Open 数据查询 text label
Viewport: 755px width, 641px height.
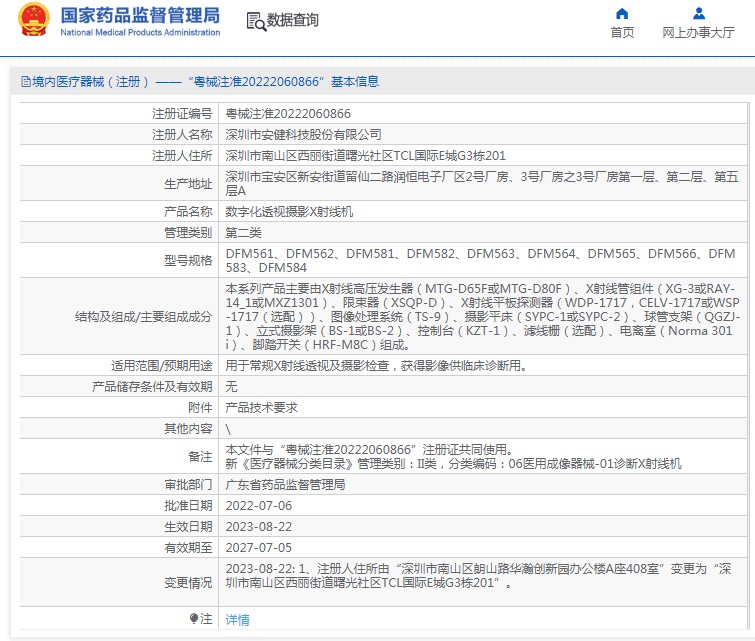[293, 21]
